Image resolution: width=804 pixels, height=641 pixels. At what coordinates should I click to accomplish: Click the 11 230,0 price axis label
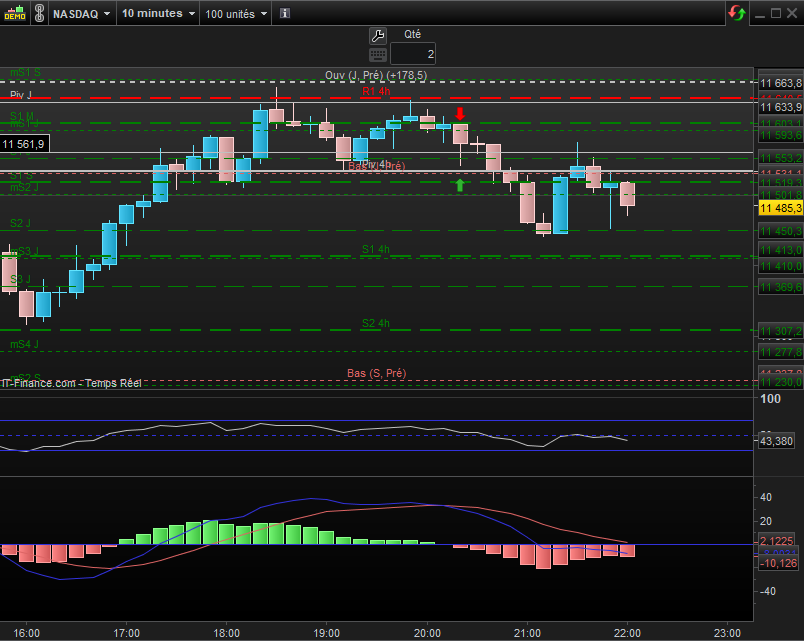781,382
